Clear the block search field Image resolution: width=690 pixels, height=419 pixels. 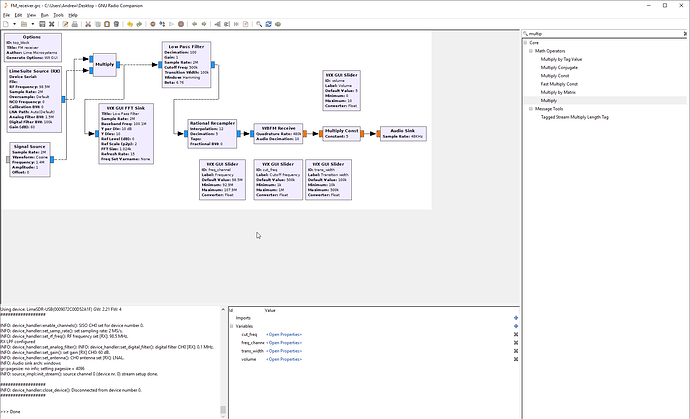pos(683,33)
